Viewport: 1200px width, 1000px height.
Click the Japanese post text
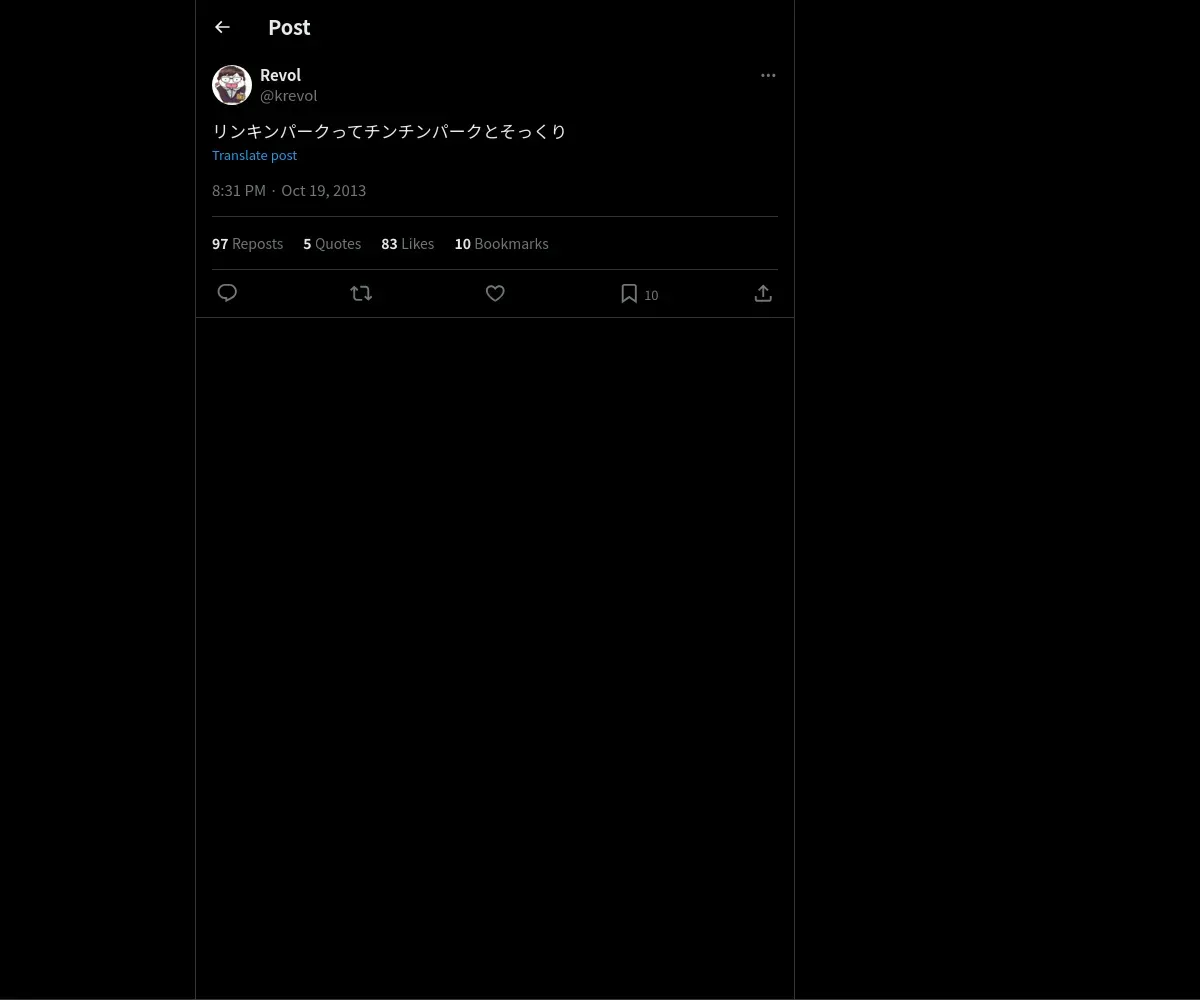point(389,131)
